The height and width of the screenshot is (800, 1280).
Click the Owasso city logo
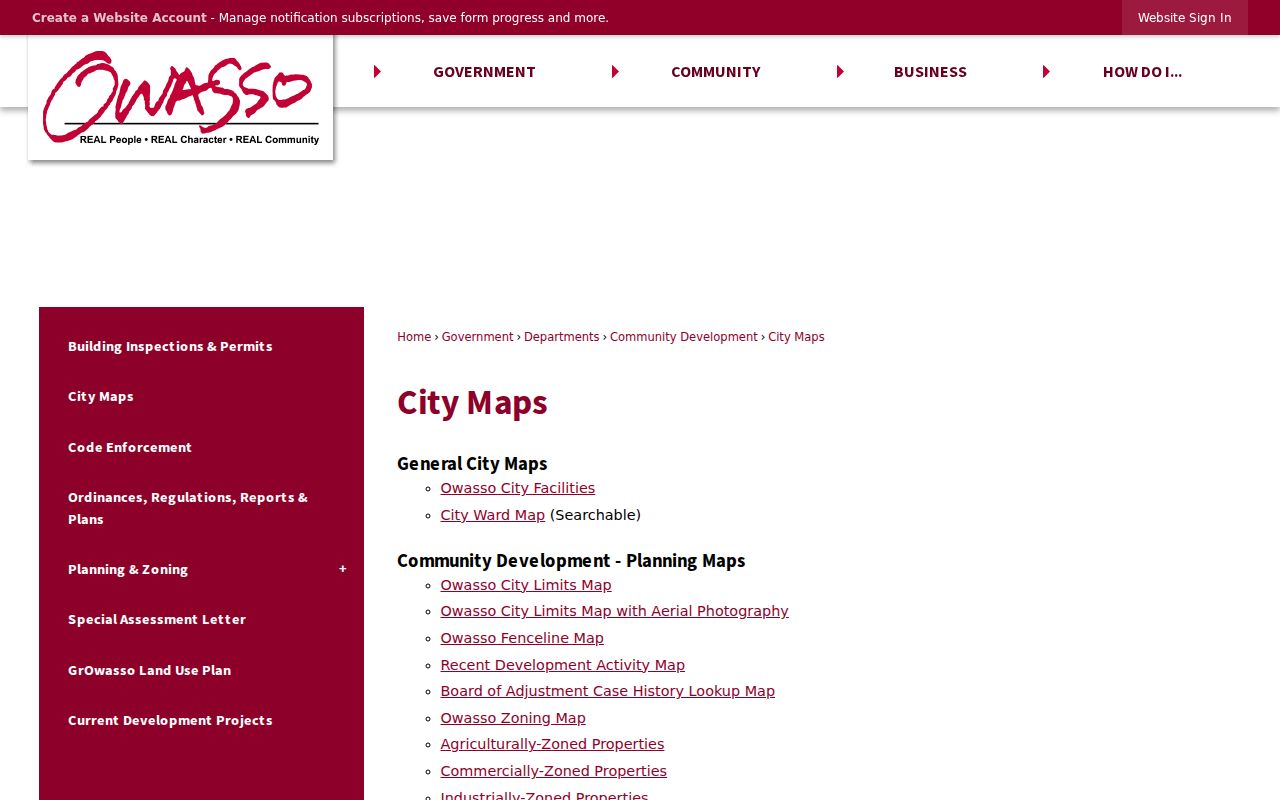(x=181, y=98)
